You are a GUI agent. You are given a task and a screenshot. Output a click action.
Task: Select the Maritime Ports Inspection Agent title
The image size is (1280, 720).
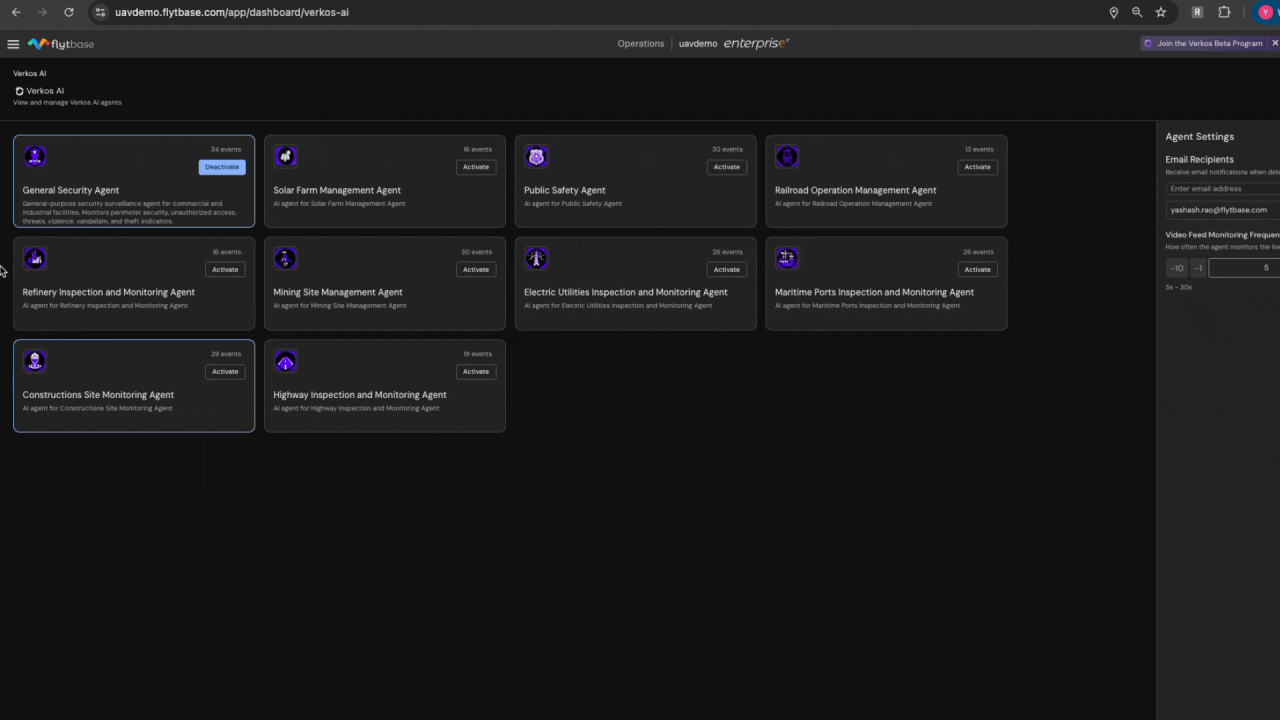874,292
